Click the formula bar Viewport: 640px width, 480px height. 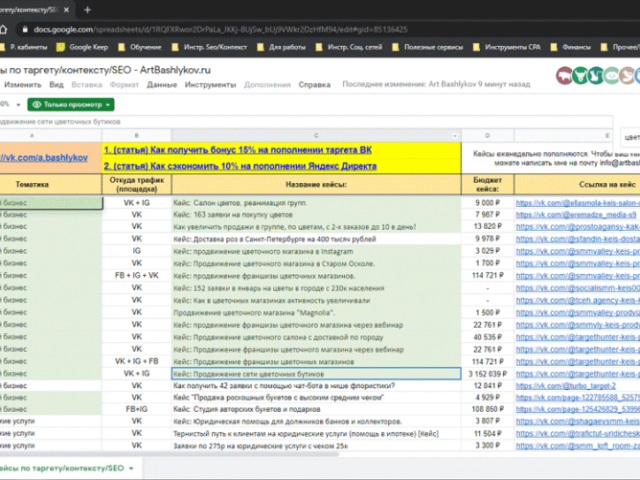click(x=306, y=122)
